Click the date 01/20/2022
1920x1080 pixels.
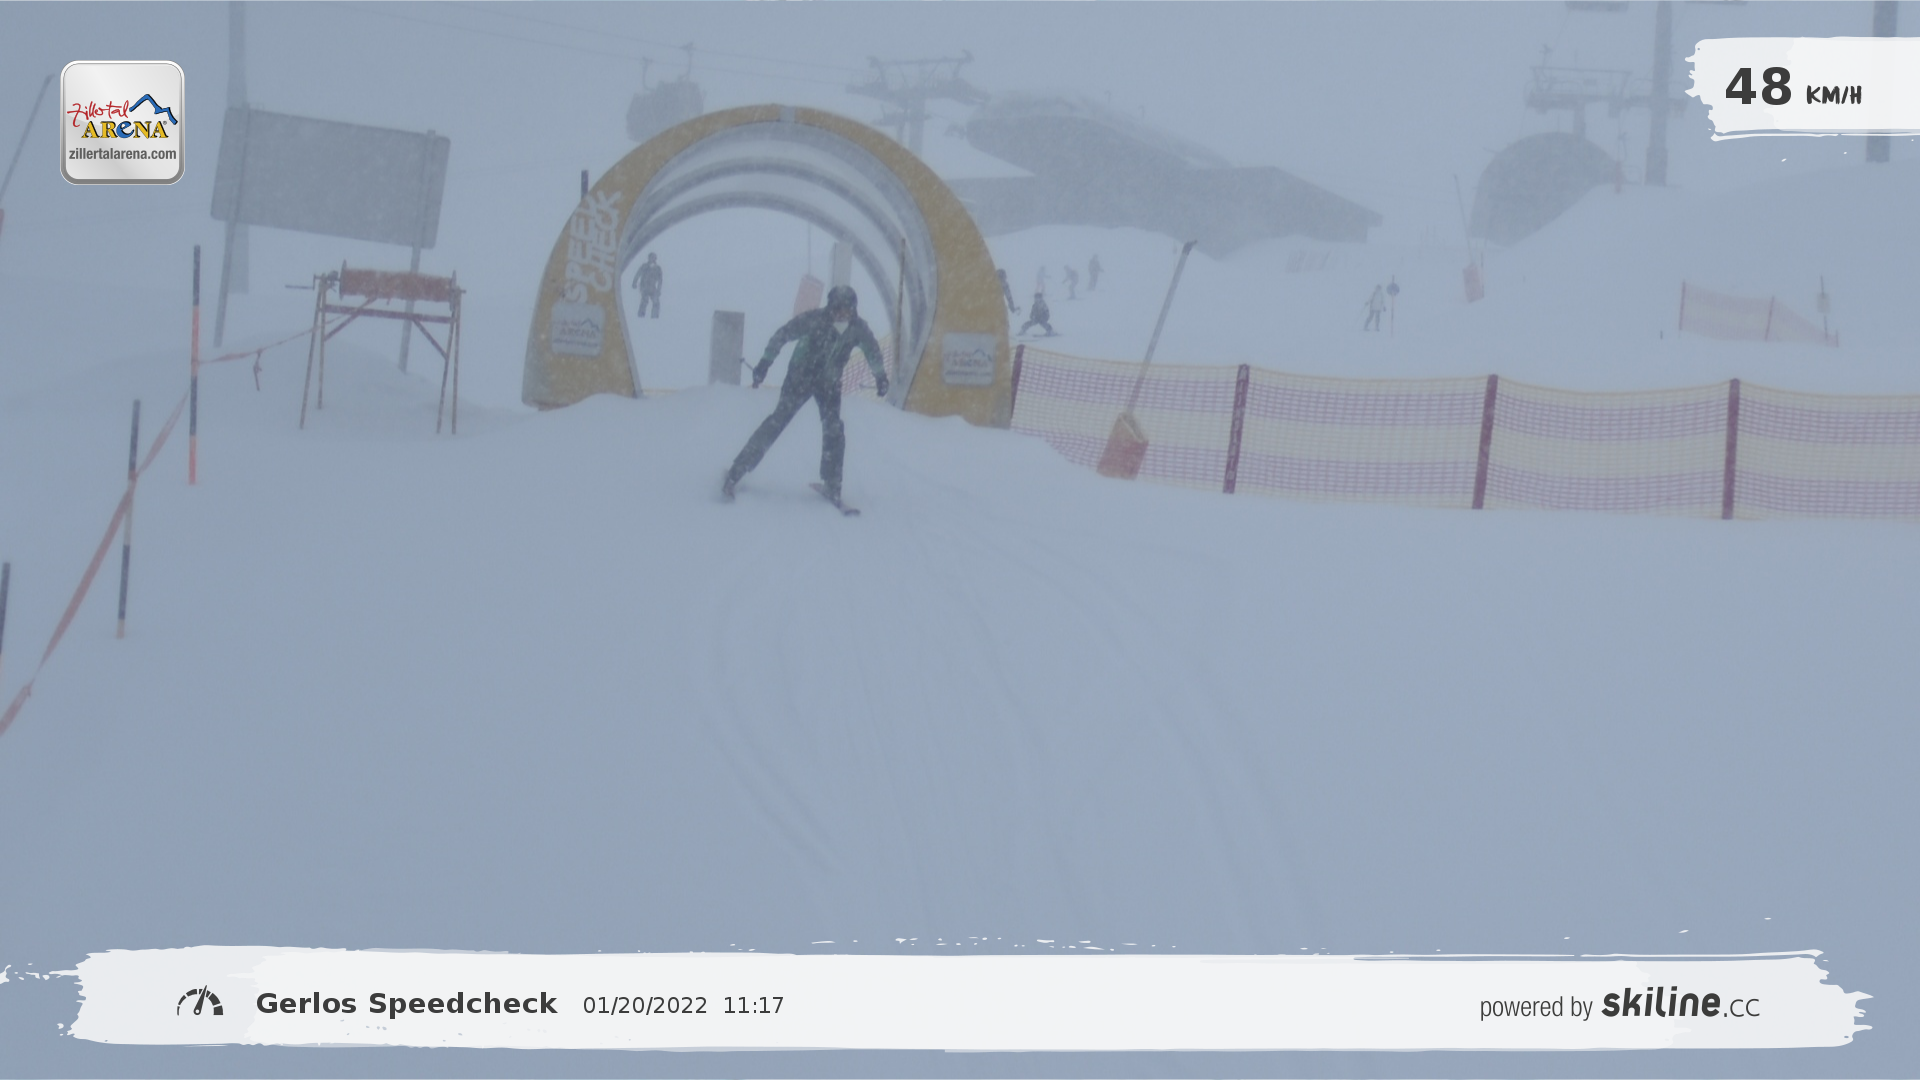645,1006
